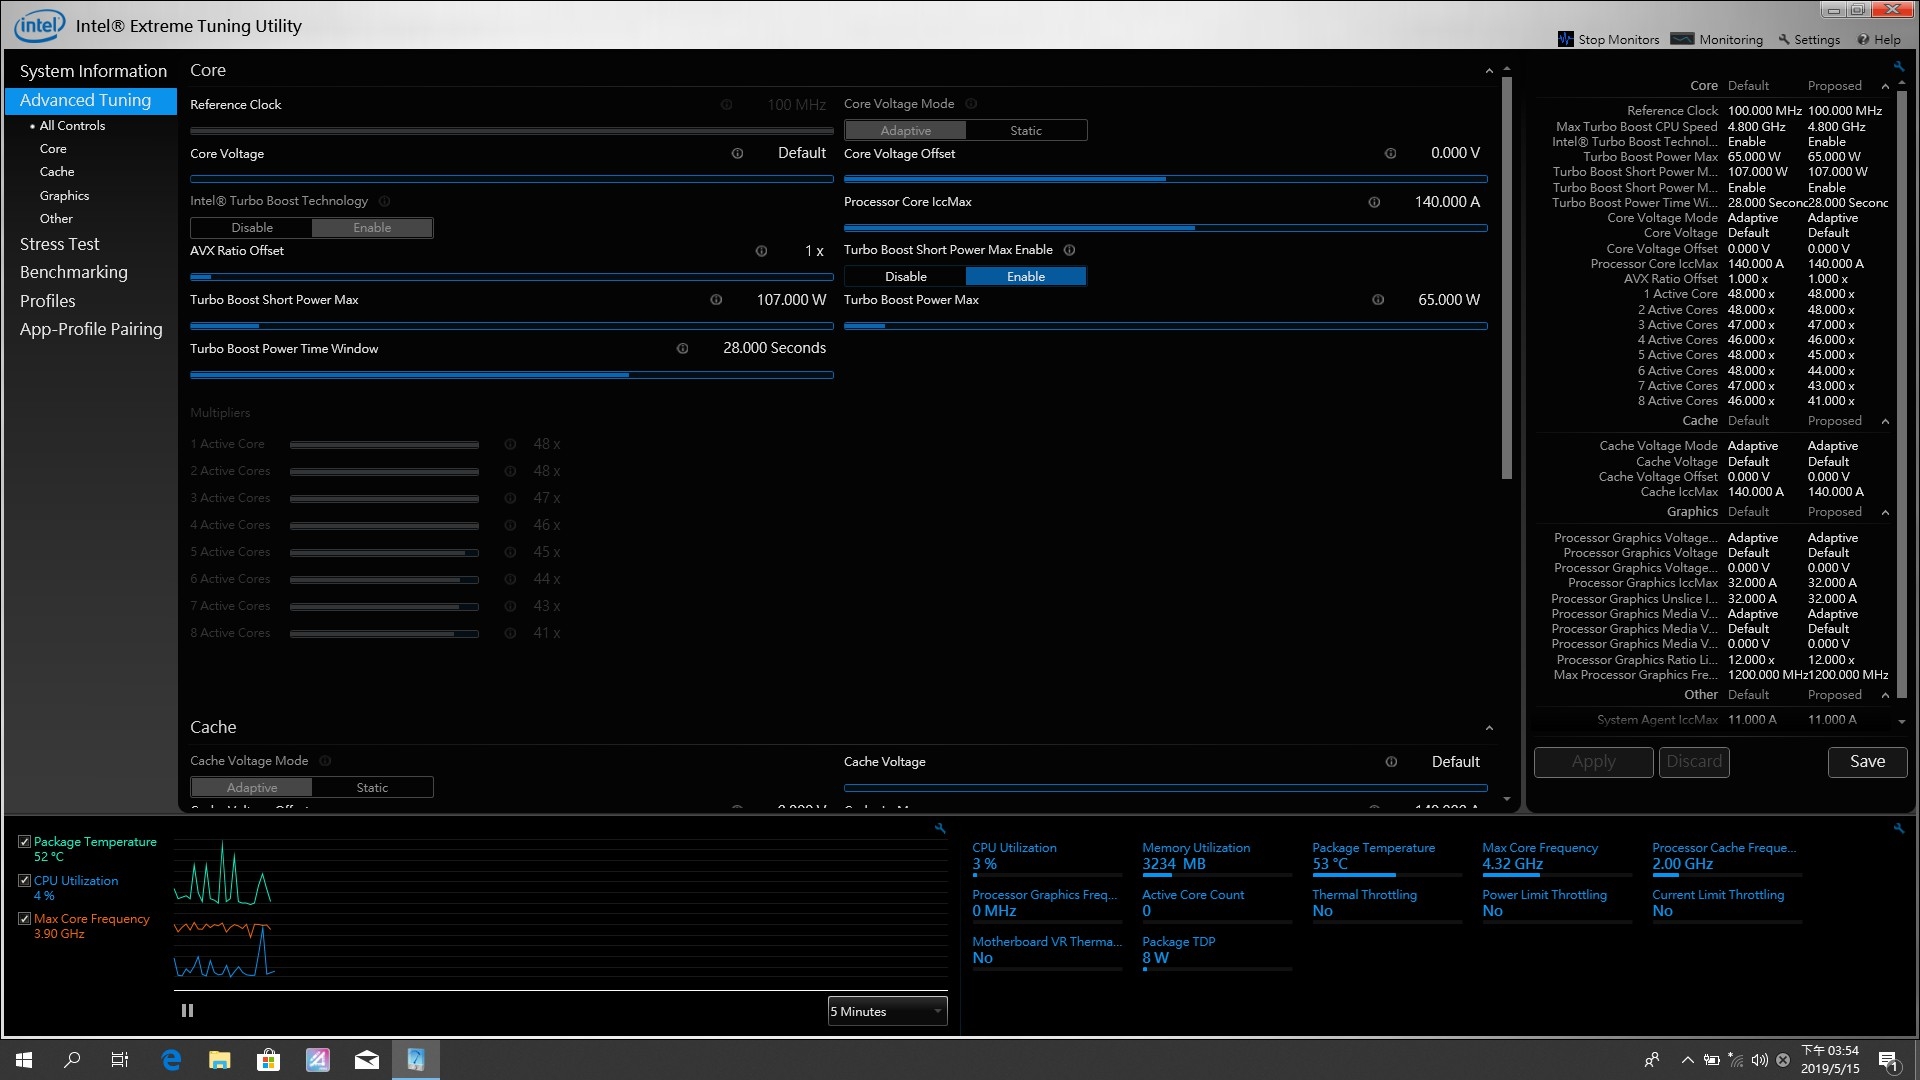
Task: Click the Save button
Action: 1866,762
